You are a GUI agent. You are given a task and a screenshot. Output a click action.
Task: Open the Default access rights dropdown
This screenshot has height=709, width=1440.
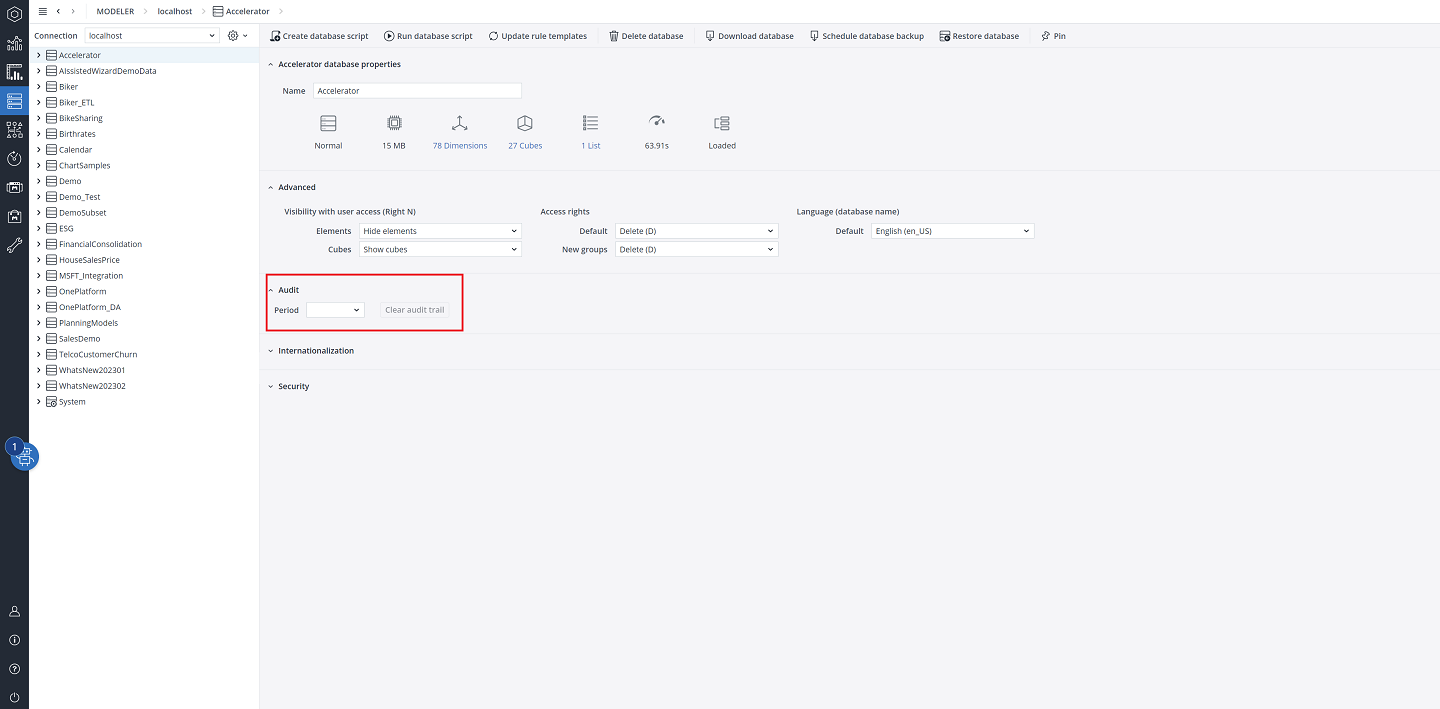[696, 231]
